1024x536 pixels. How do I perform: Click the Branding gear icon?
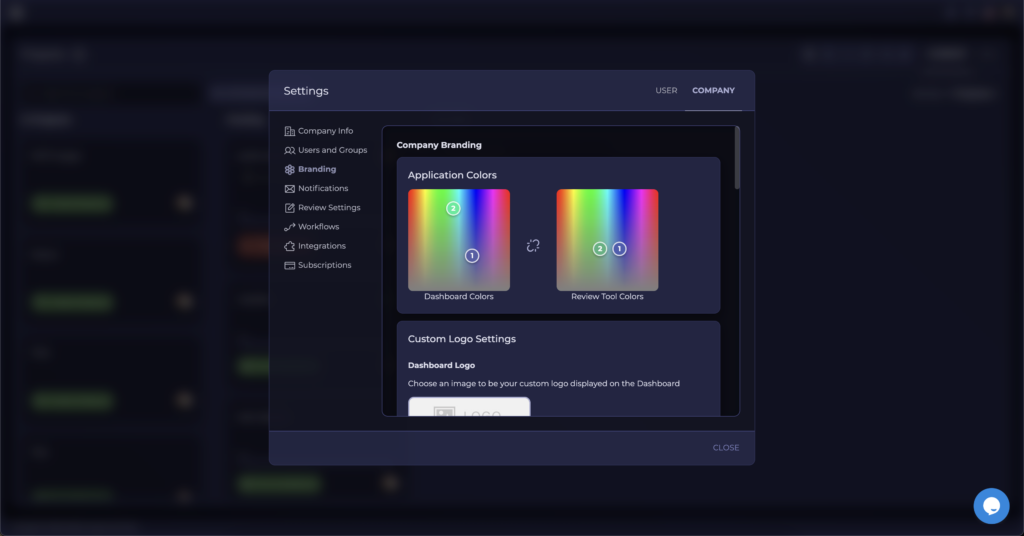pos(289,169)
